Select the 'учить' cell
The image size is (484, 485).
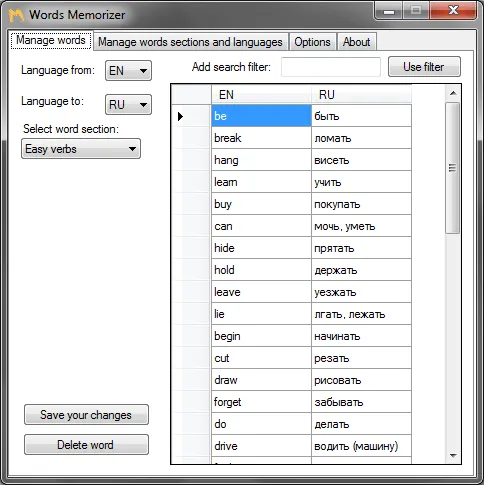pos(361,182)
